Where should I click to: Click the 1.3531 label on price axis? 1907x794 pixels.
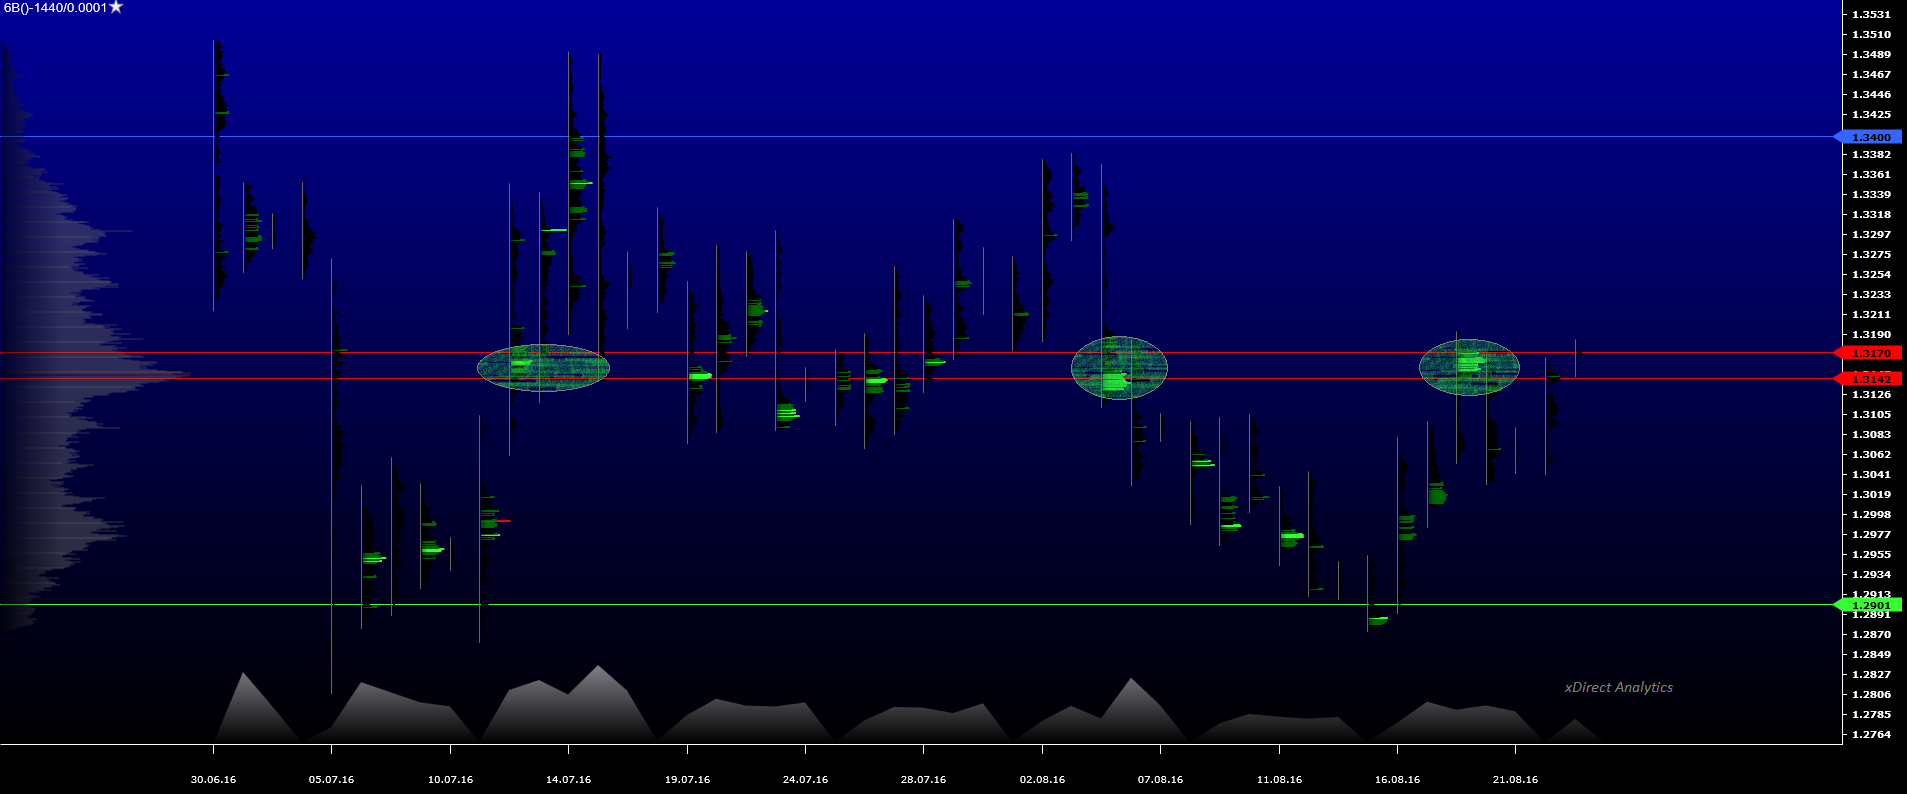click(1871, 14)
